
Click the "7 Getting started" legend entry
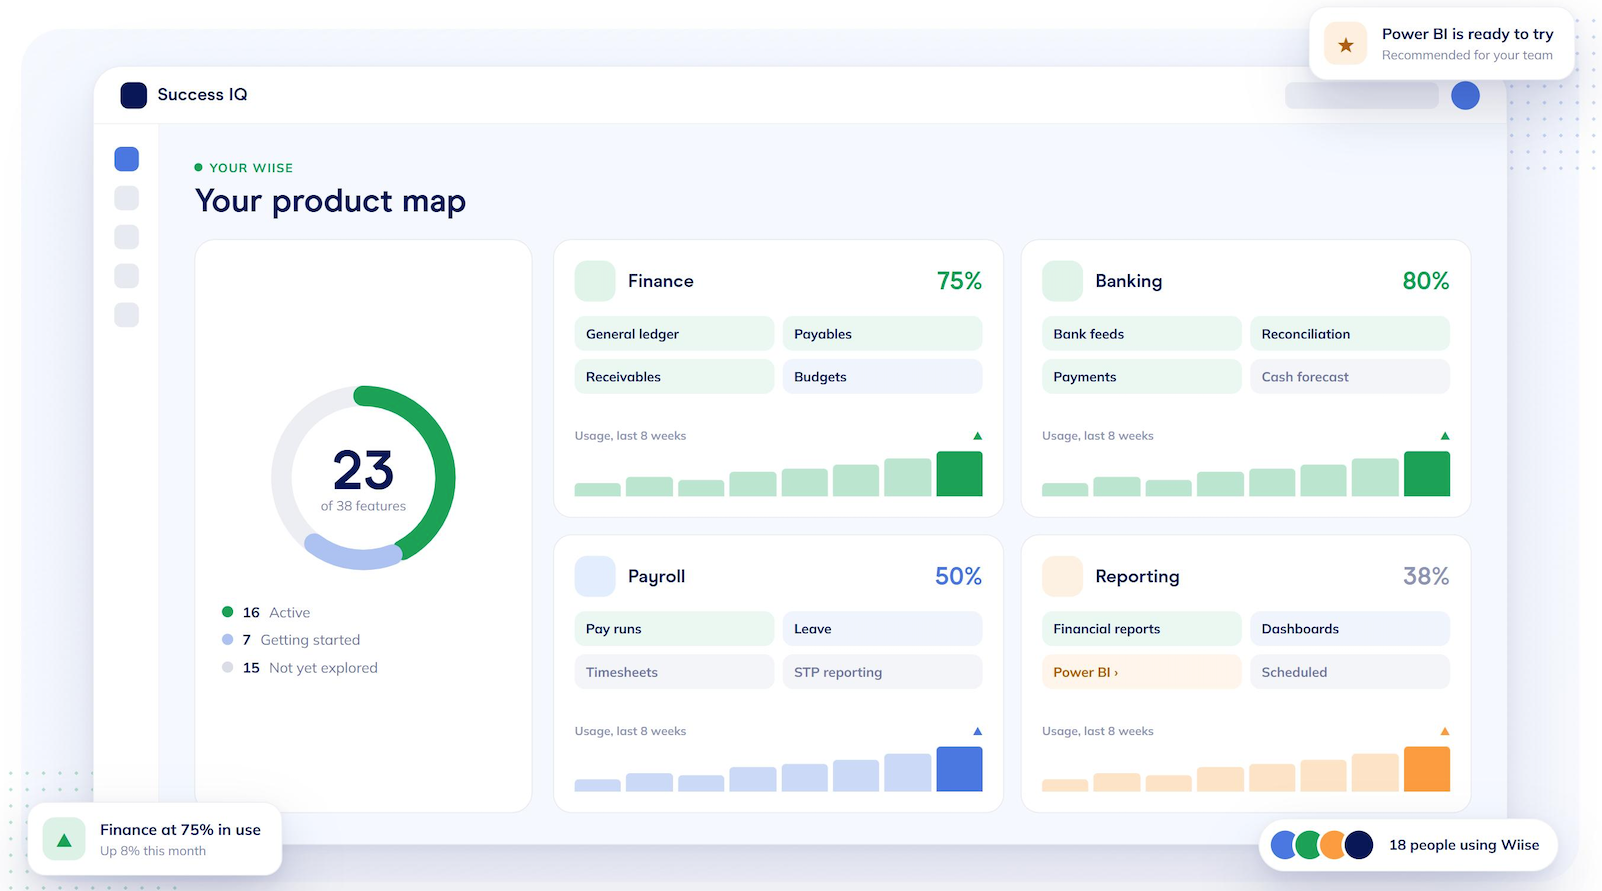click(291, 640)
